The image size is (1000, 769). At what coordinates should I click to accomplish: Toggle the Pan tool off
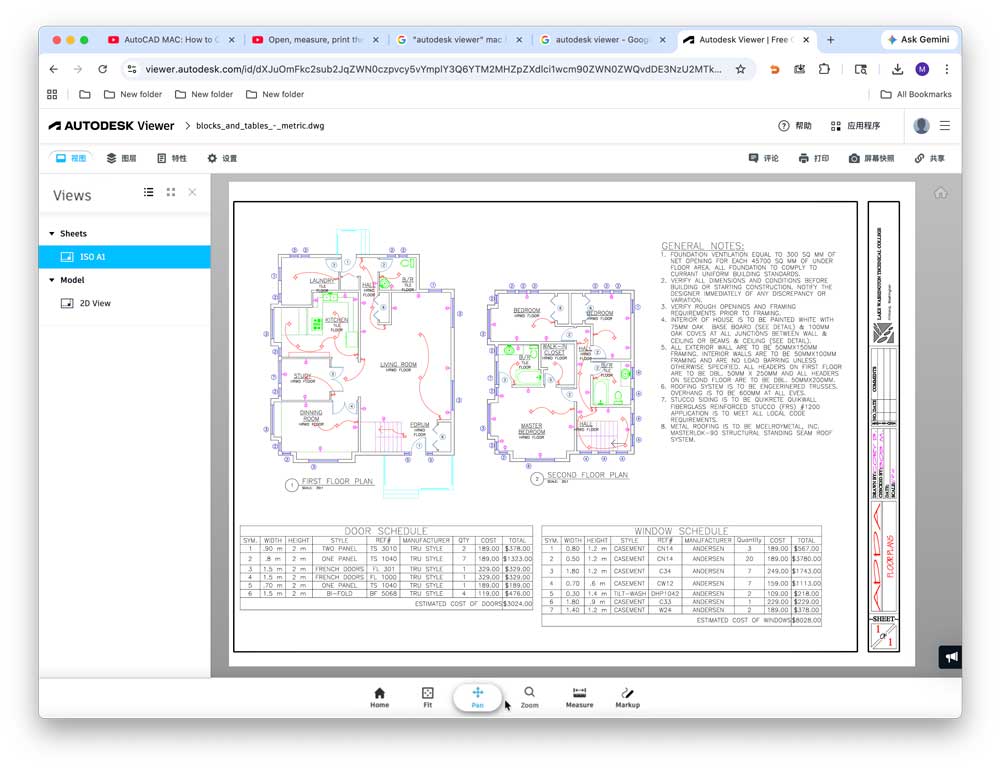(x=477, y=696)
